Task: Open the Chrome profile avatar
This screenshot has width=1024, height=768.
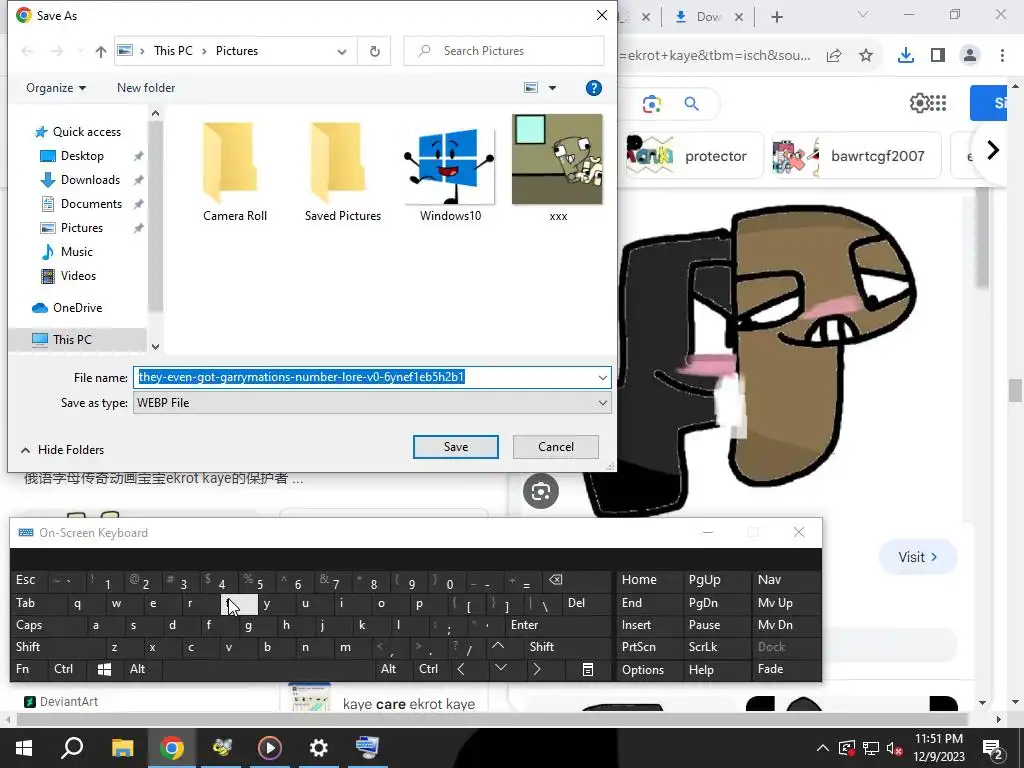Action: (x=970, y=56)
